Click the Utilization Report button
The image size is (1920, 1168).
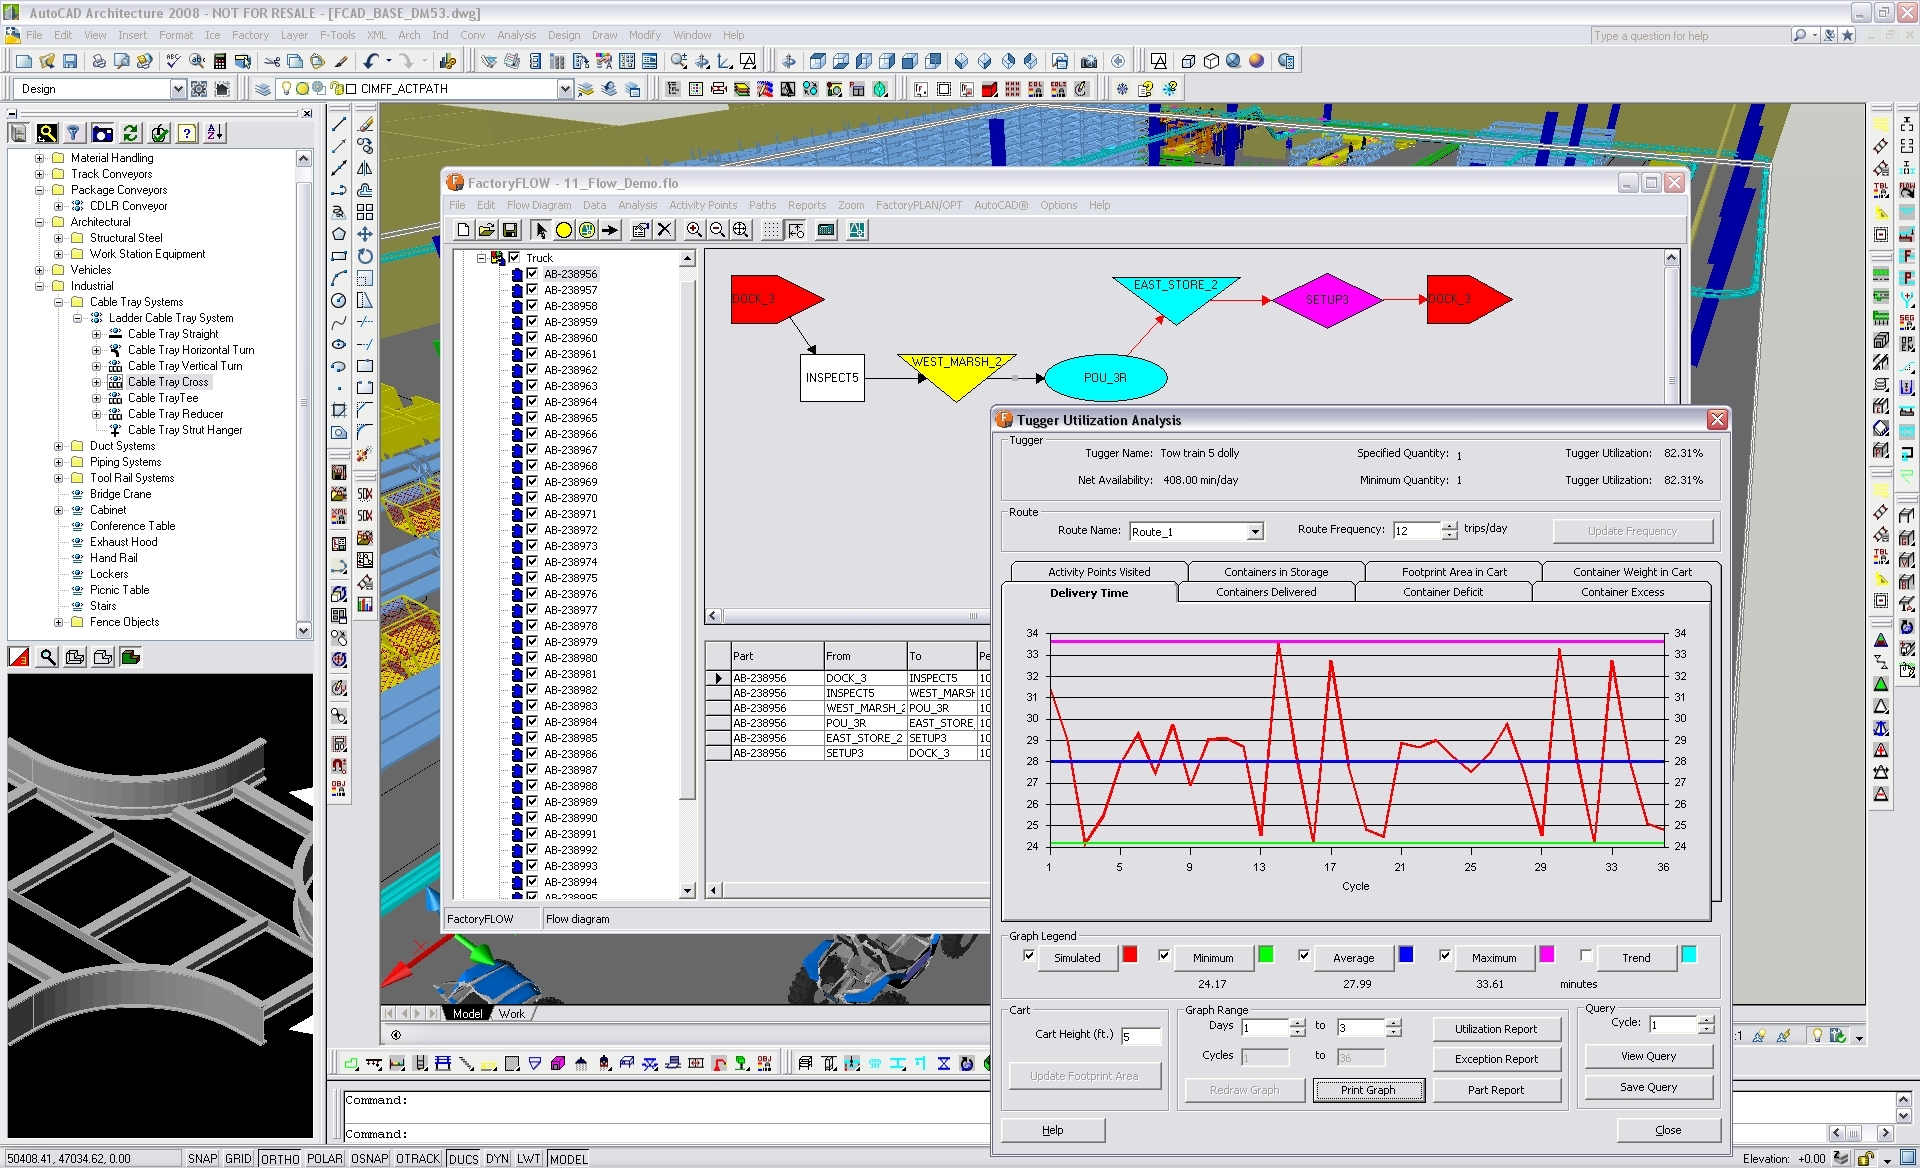coord(1495,1029)
